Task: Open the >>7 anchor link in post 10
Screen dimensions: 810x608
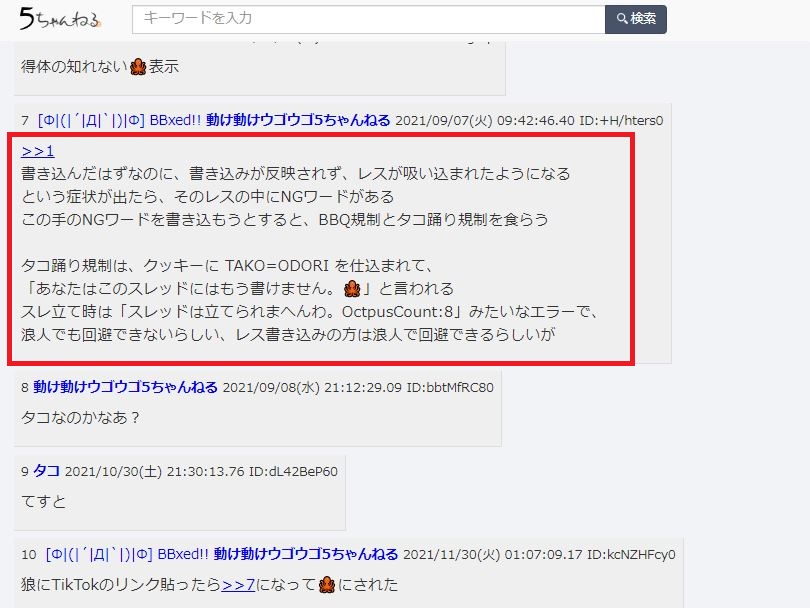Action: (x=238, y=585)
